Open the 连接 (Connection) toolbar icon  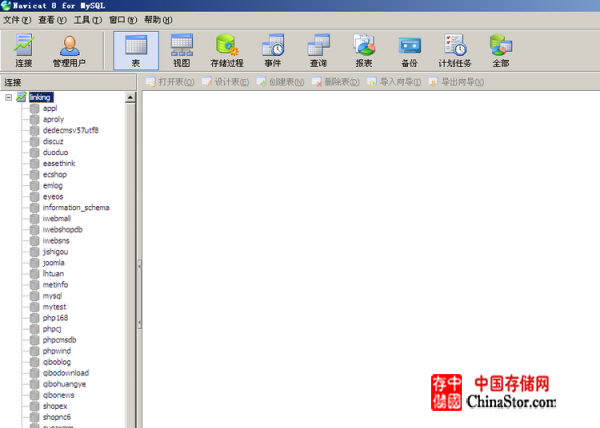(x=24, y=51)
